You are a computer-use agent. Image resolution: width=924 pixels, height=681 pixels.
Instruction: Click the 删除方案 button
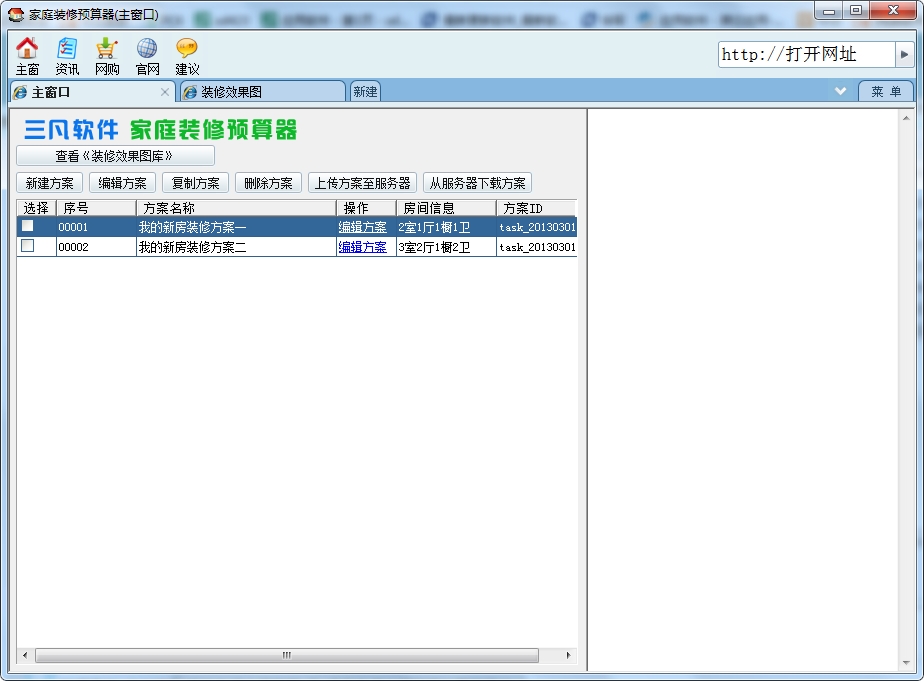tap(269, 183)
